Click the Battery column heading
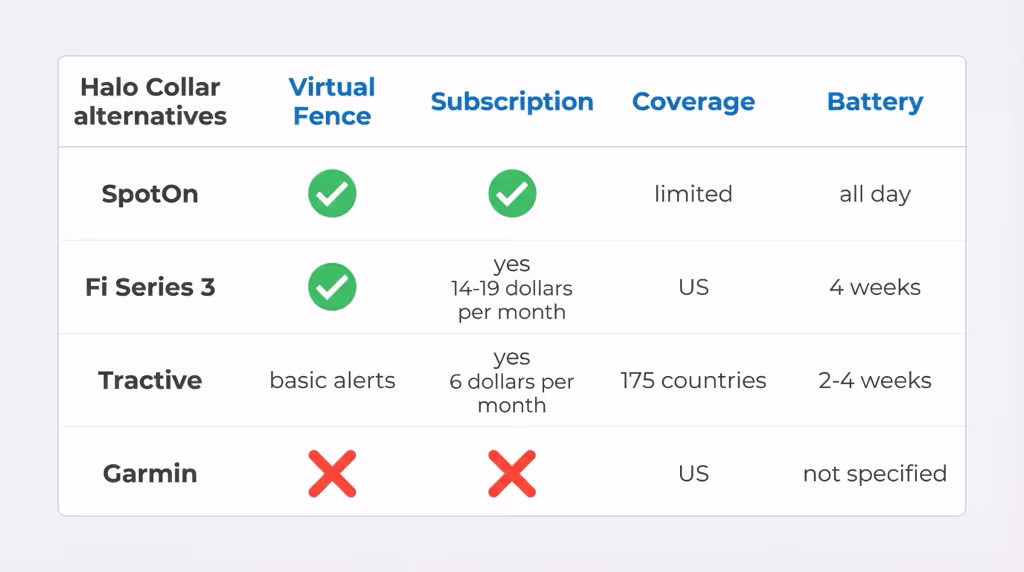 click(875, 102)
